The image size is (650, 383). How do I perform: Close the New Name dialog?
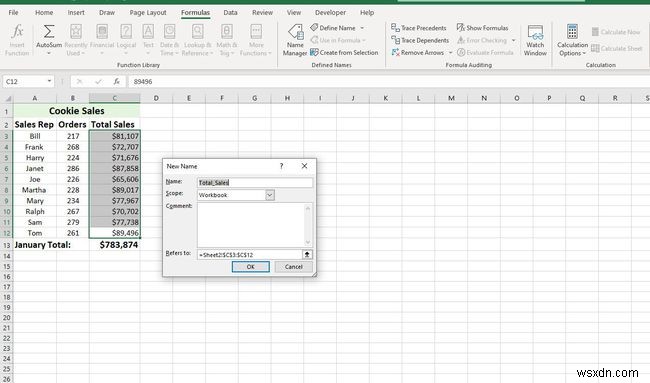pyautogui.click(x=304, y=166)
